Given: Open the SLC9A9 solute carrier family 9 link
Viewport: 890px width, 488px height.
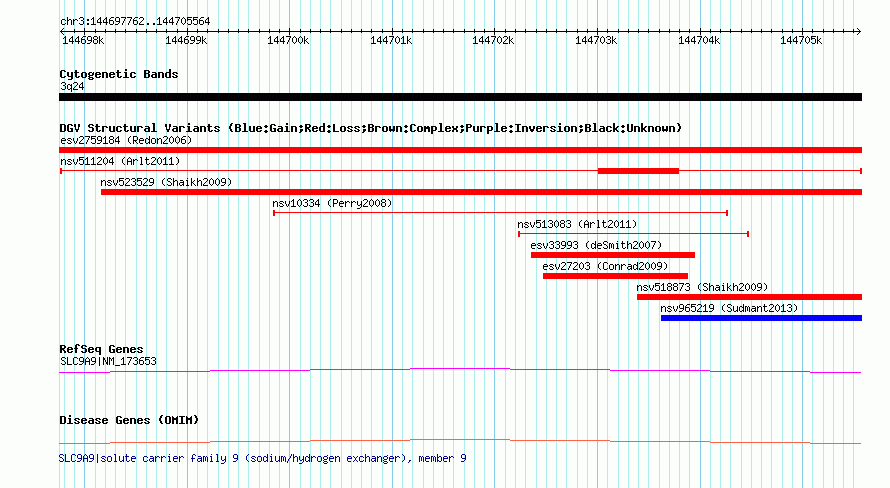Looking at the screenshot, I should (x=262, y=458).
